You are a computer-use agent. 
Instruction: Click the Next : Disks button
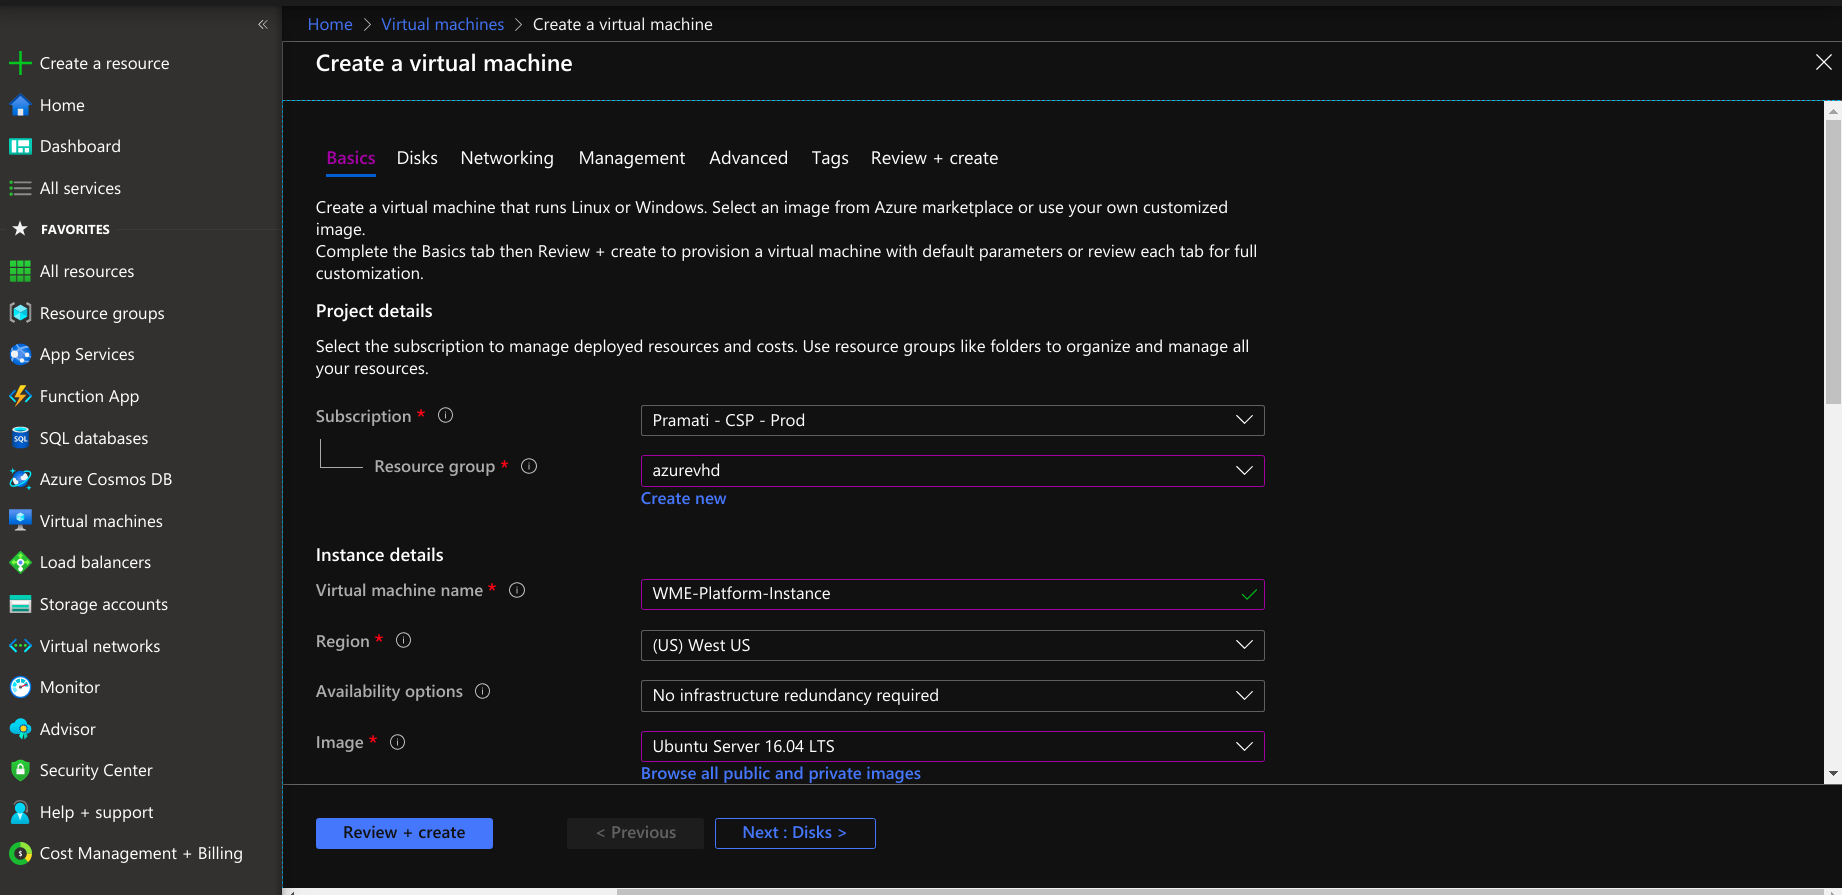[x=794, y=833]
